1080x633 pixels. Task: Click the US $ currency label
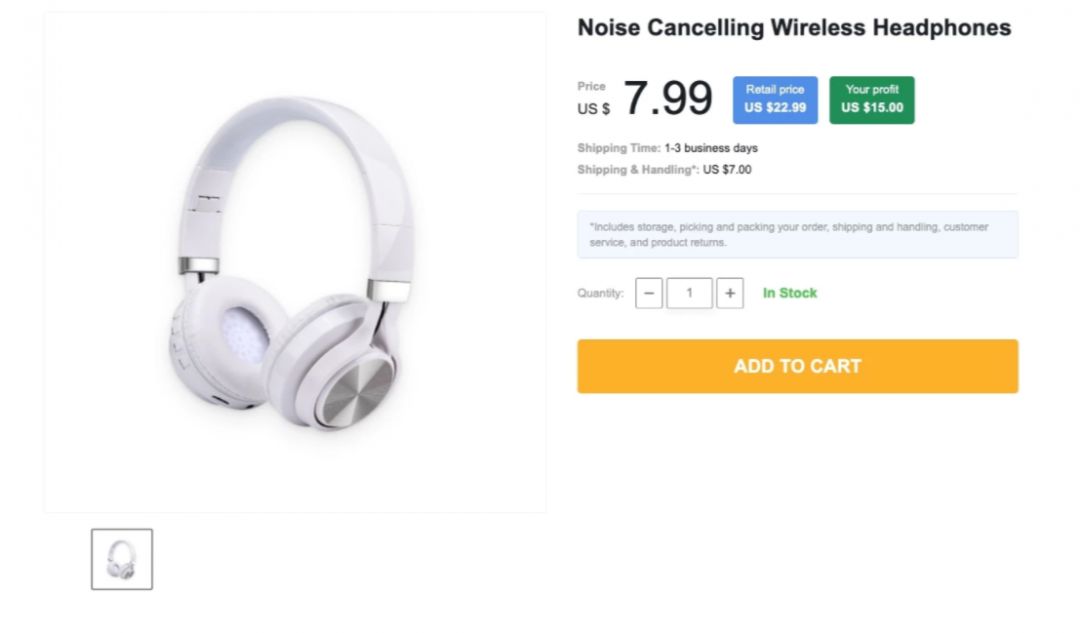[593, 109]
